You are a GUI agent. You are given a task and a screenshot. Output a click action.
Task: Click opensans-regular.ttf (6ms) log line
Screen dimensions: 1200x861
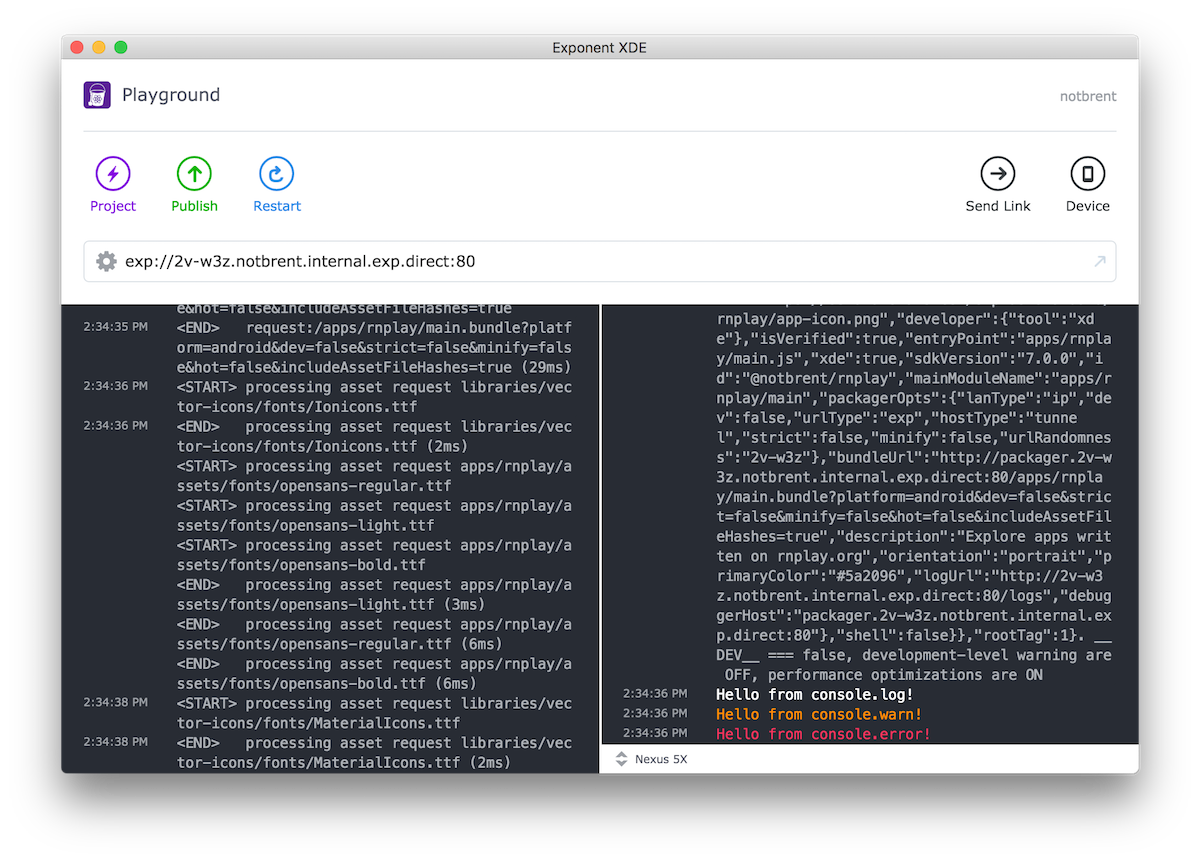coord(375,634)
